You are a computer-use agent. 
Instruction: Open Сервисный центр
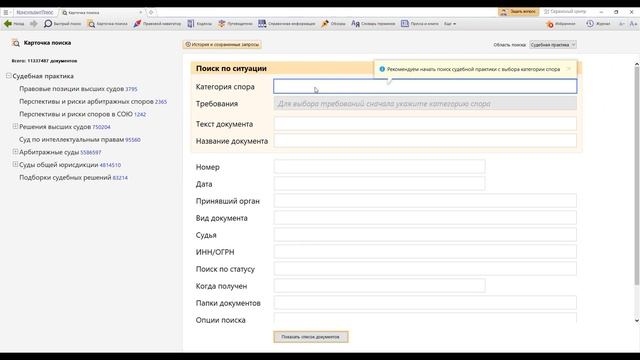564,12
